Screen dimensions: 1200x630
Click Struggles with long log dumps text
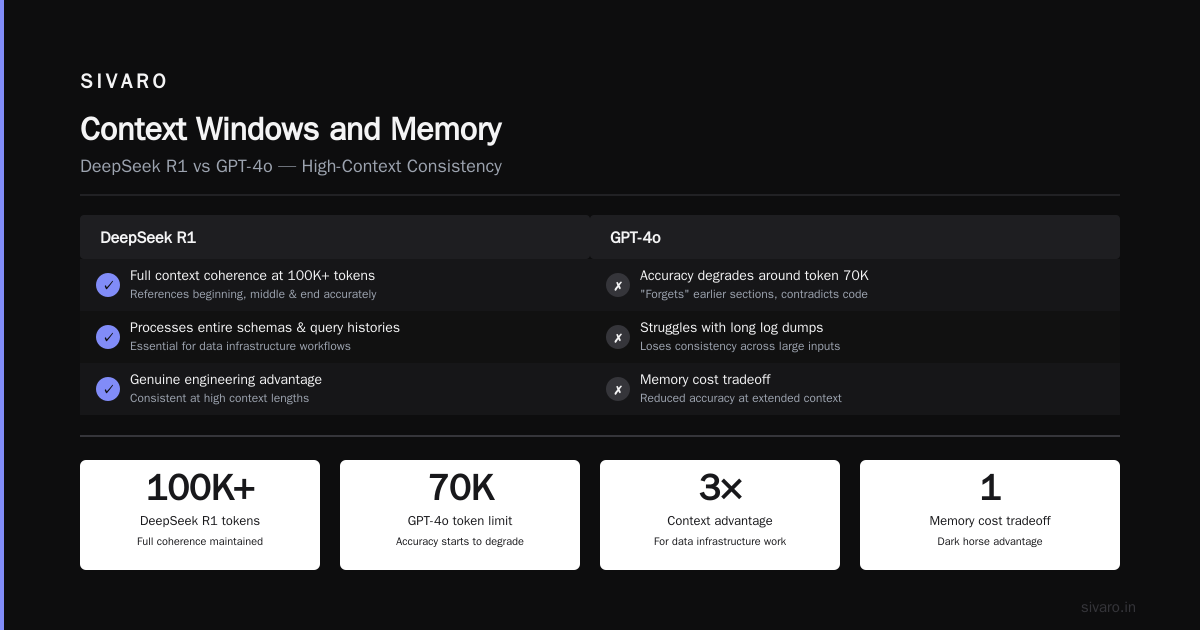pyautogui.click(x=732, y=327)
